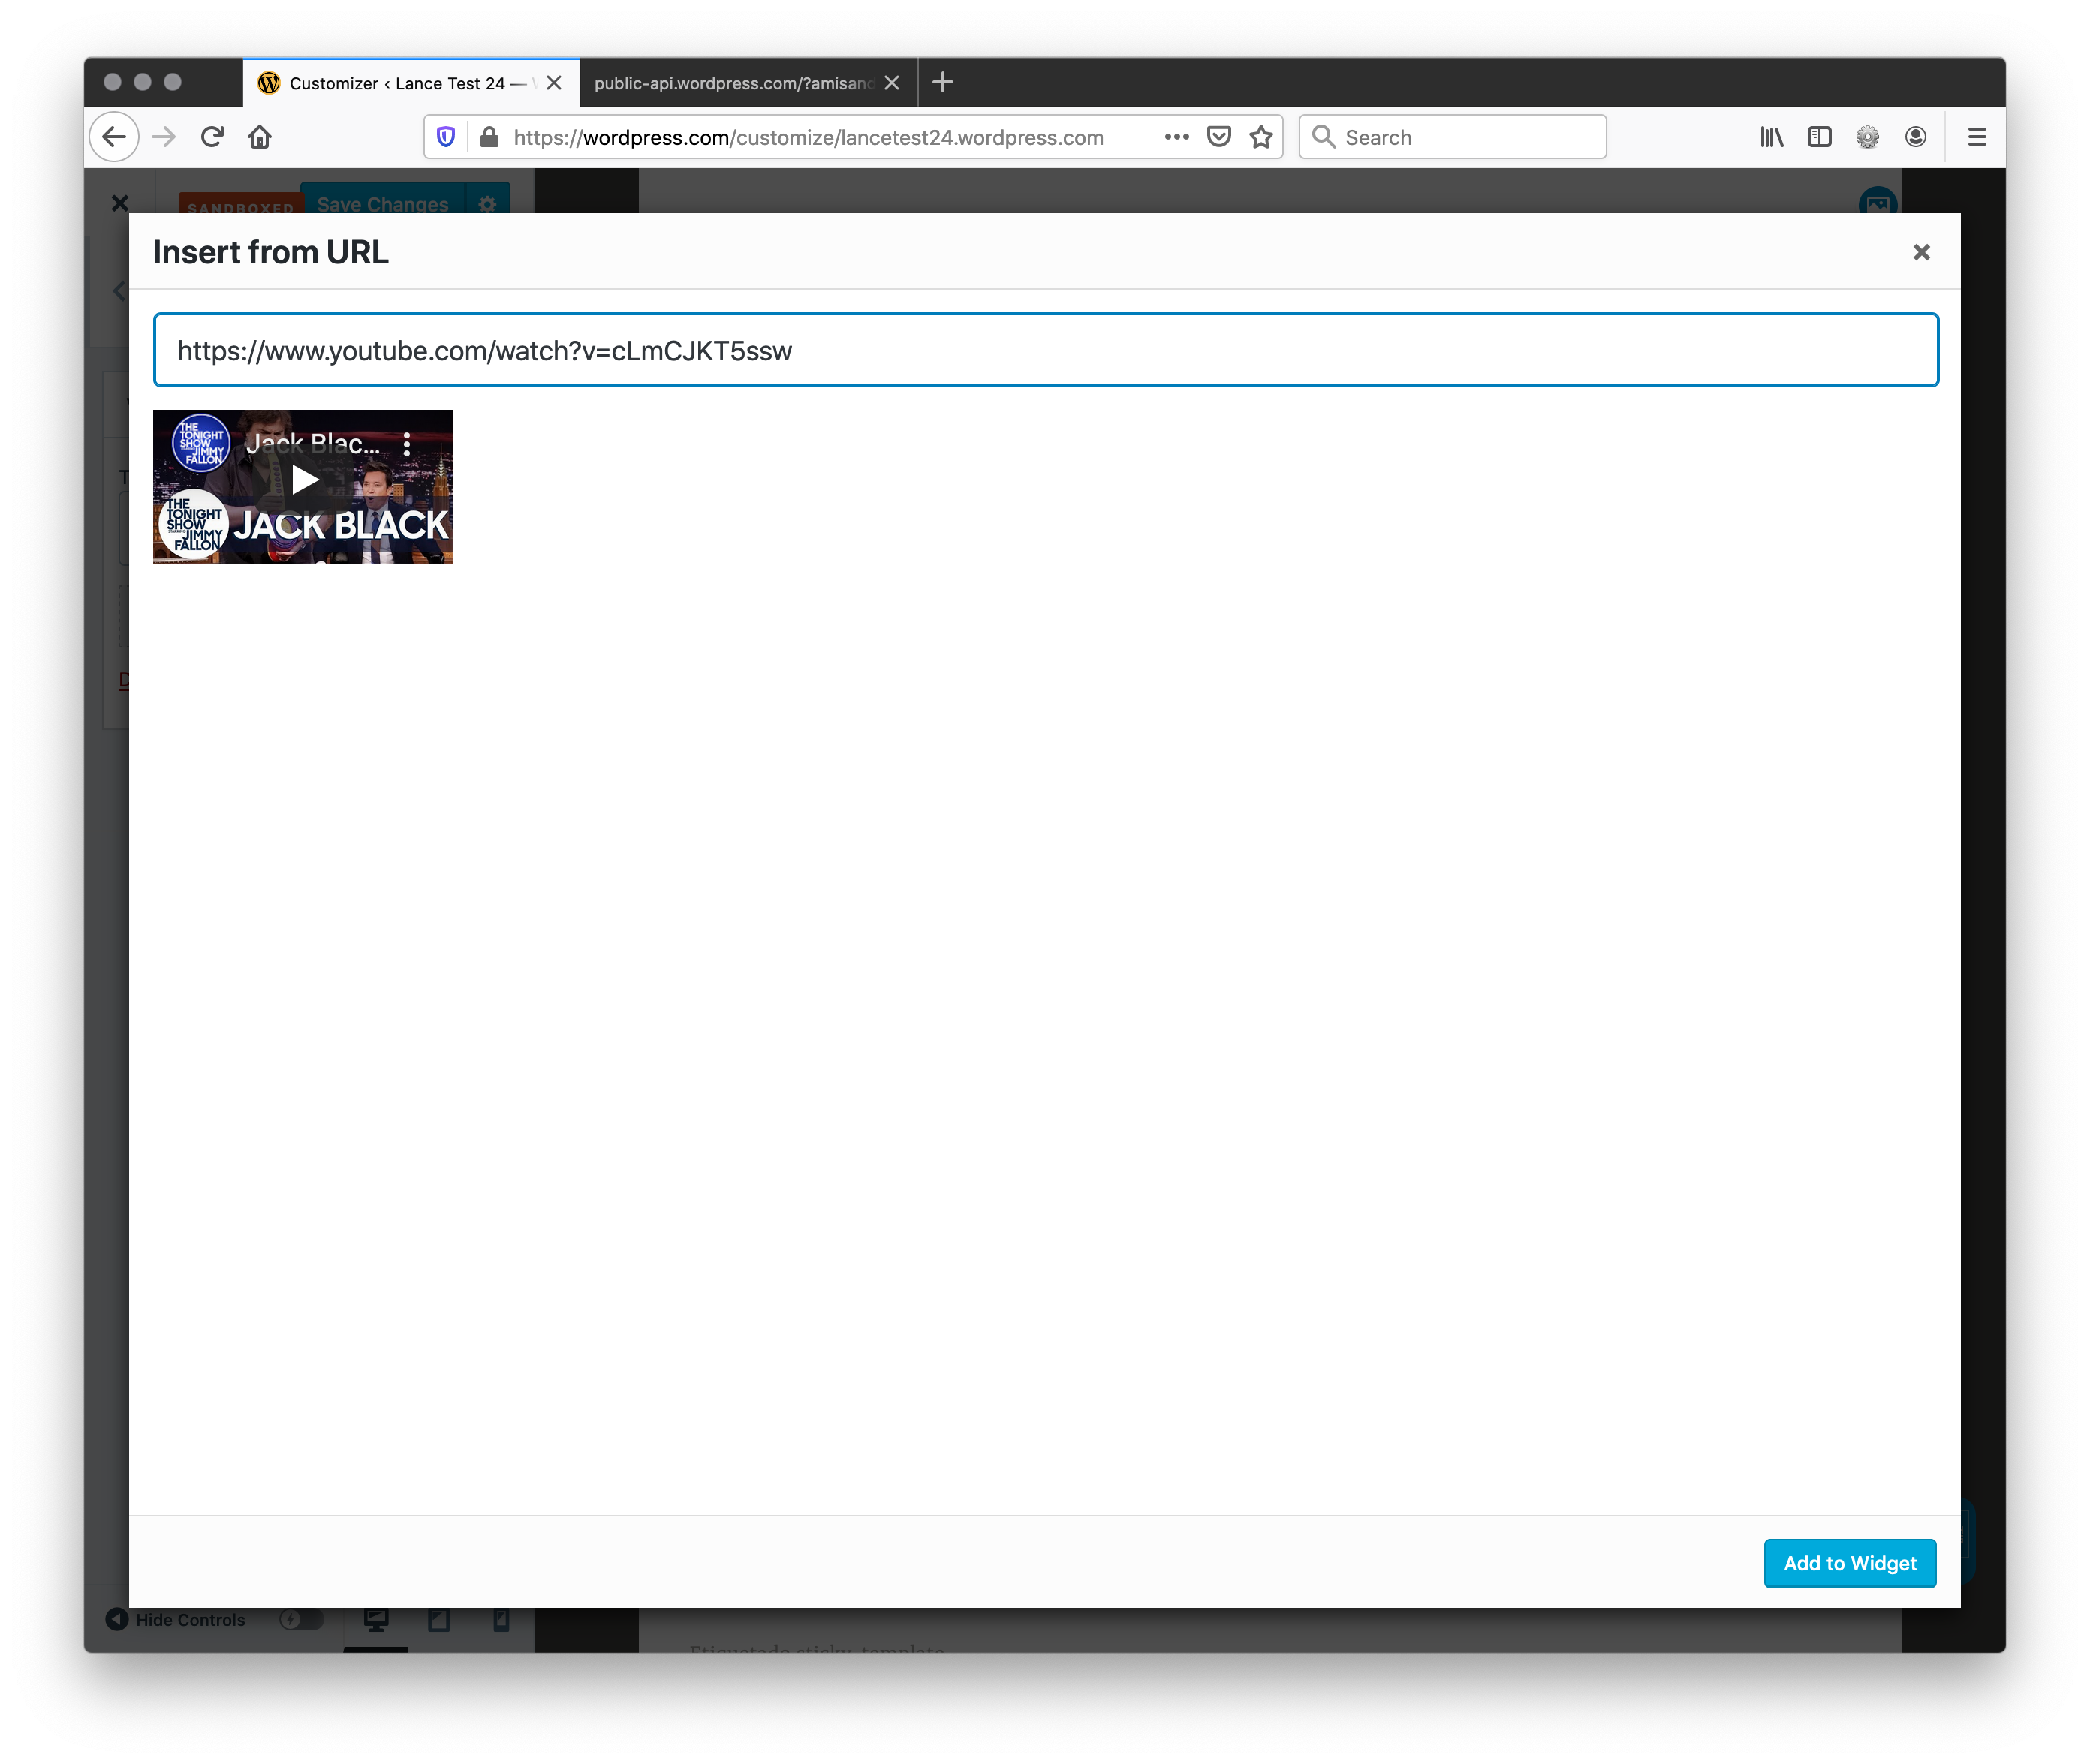Viewport: 2090px width, 1764px height.
Task: View site security lock information
Action: coord(489,137)
